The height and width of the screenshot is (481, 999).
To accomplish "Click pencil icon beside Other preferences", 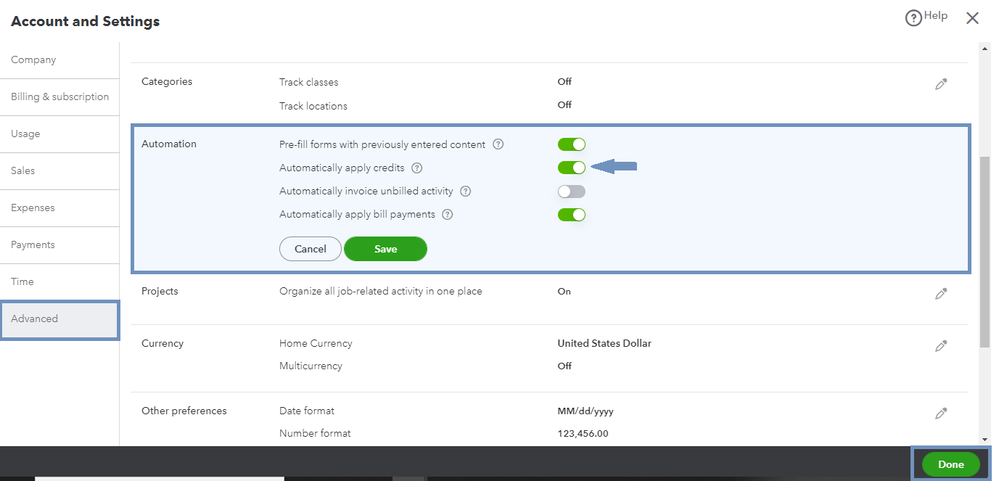I will coord(941,413).
